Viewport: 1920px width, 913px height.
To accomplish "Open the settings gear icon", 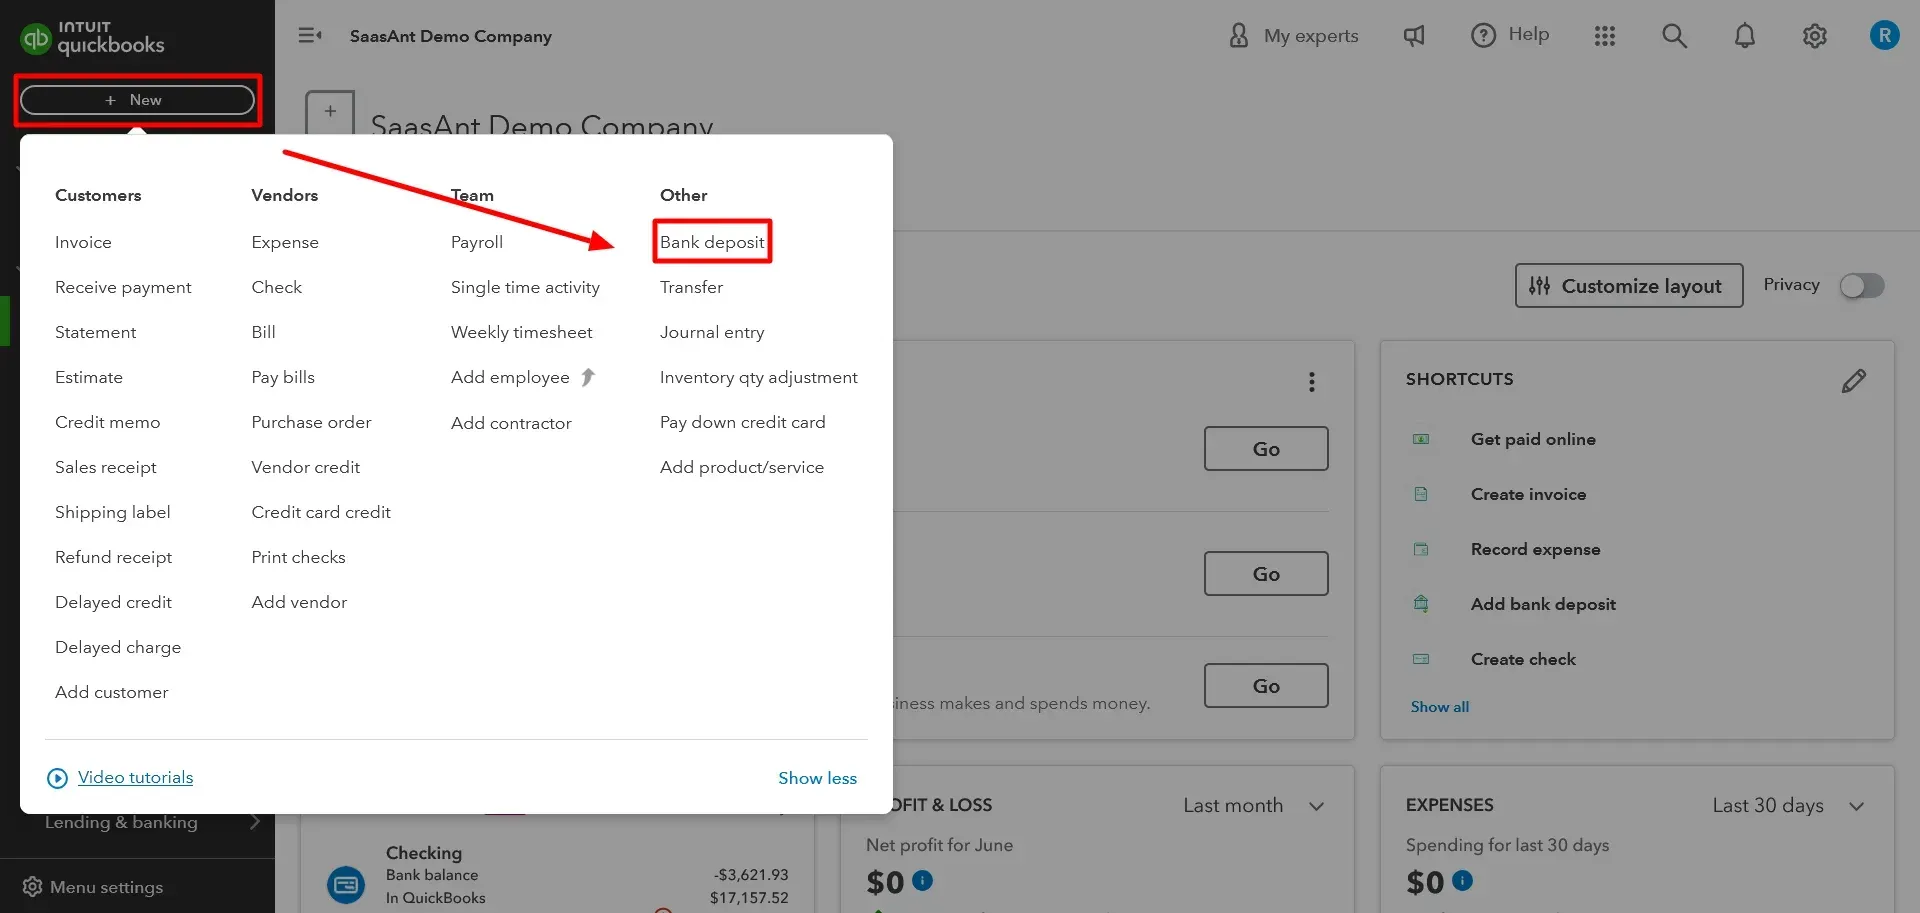I will 1814,36.
